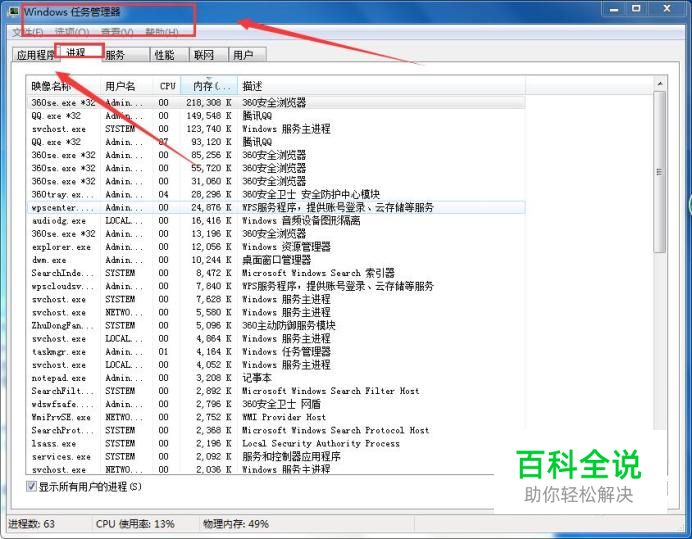Select svchost.exe row using 5,580 K

click(276, 312)
